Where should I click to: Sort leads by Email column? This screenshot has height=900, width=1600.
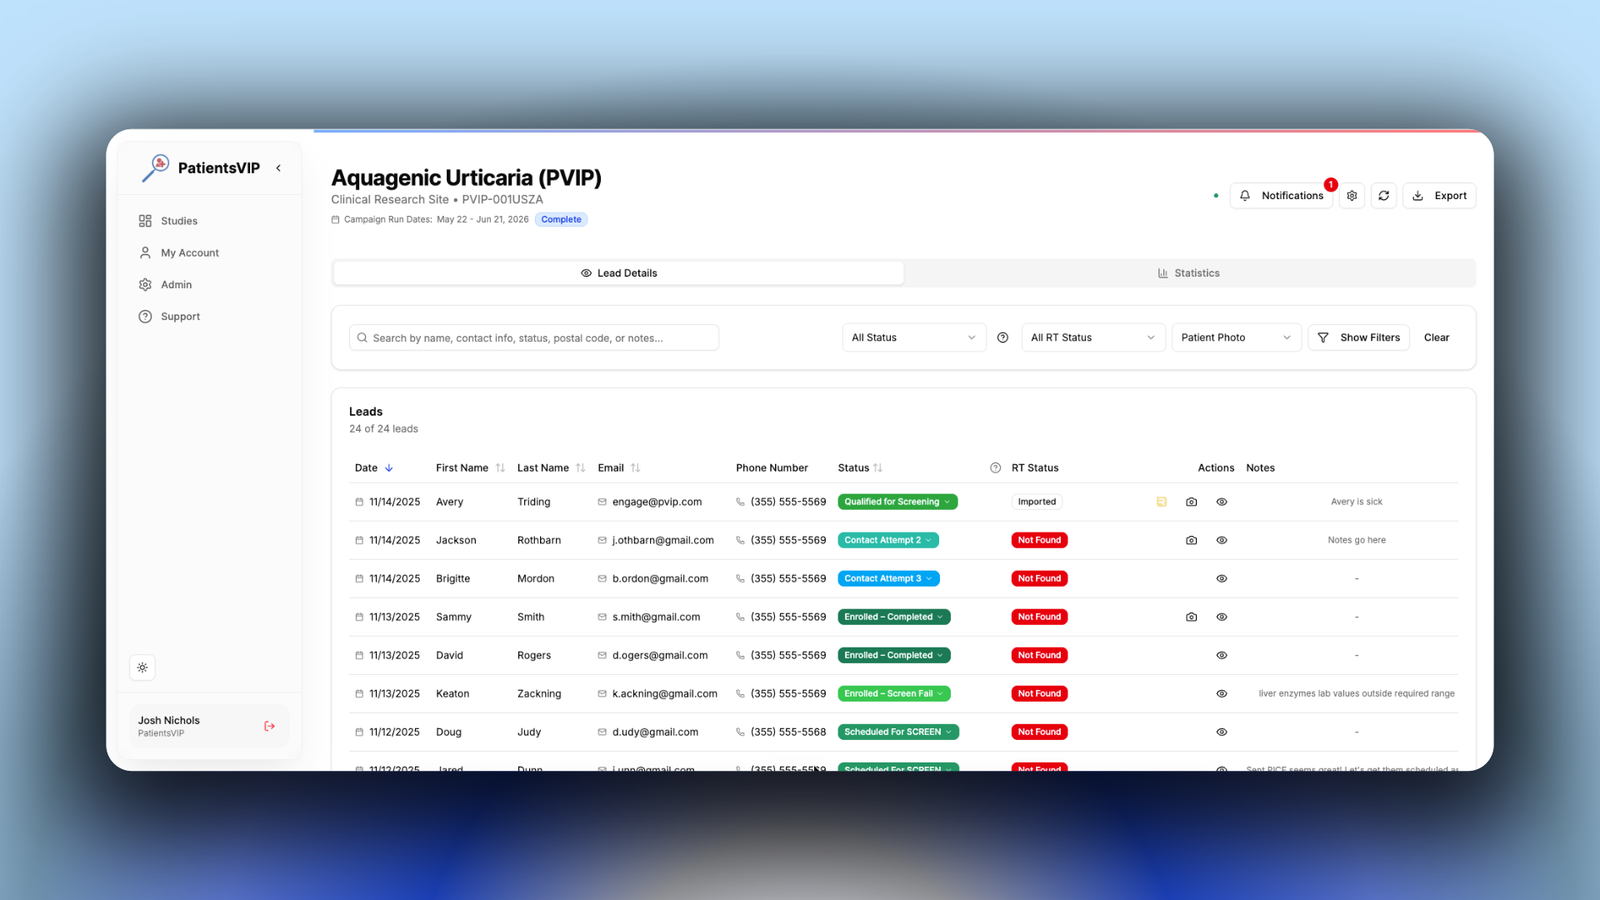click(635, 468)
